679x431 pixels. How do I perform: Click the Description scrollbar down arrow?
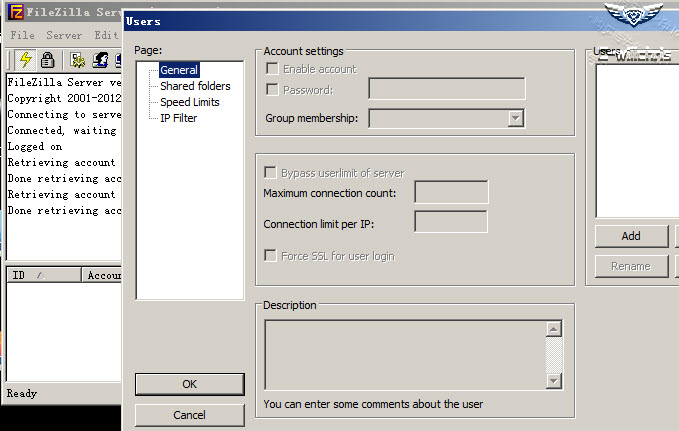coord(553,381)
